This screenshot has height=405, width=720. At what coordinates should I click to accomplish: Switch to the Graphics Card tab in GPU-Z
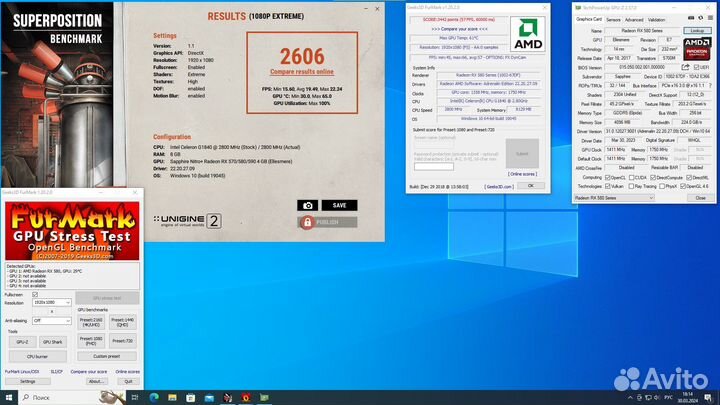[589, 20]
